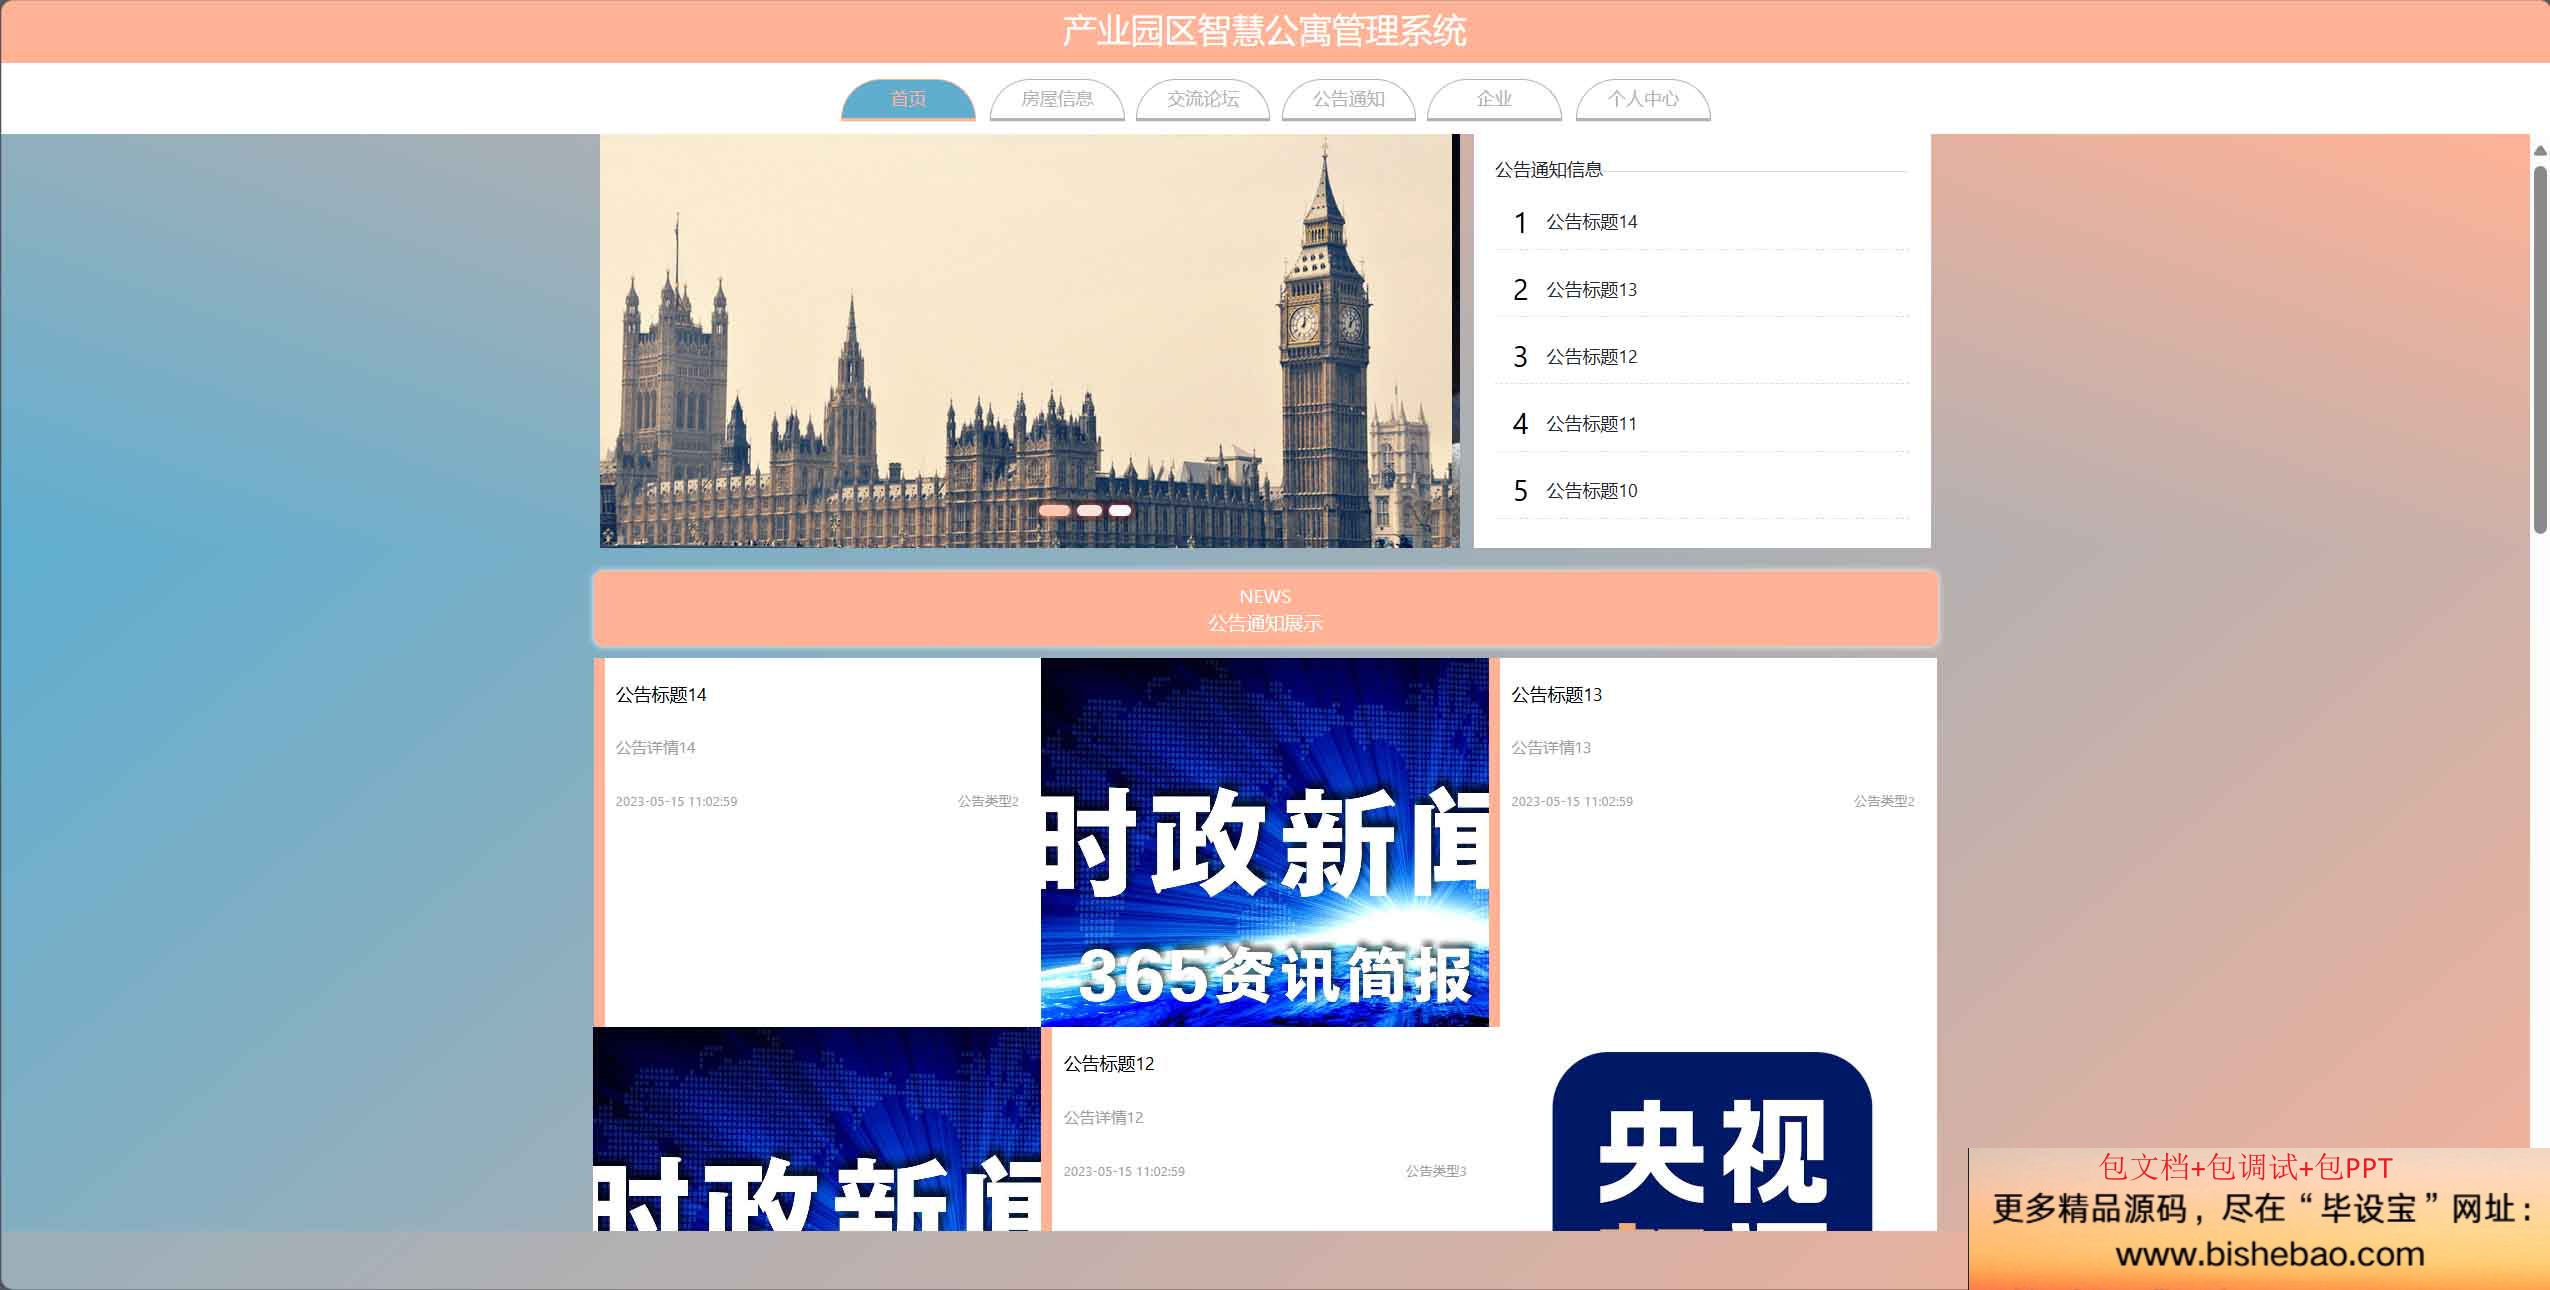
Task: Open 公告标题14 card title in news section
Action: tap(661, 695)
